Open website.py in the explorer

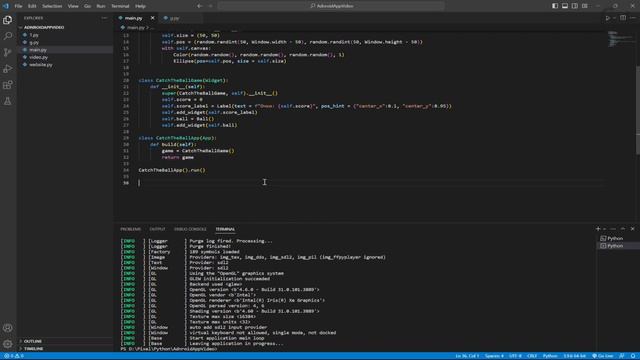point(41,64)
